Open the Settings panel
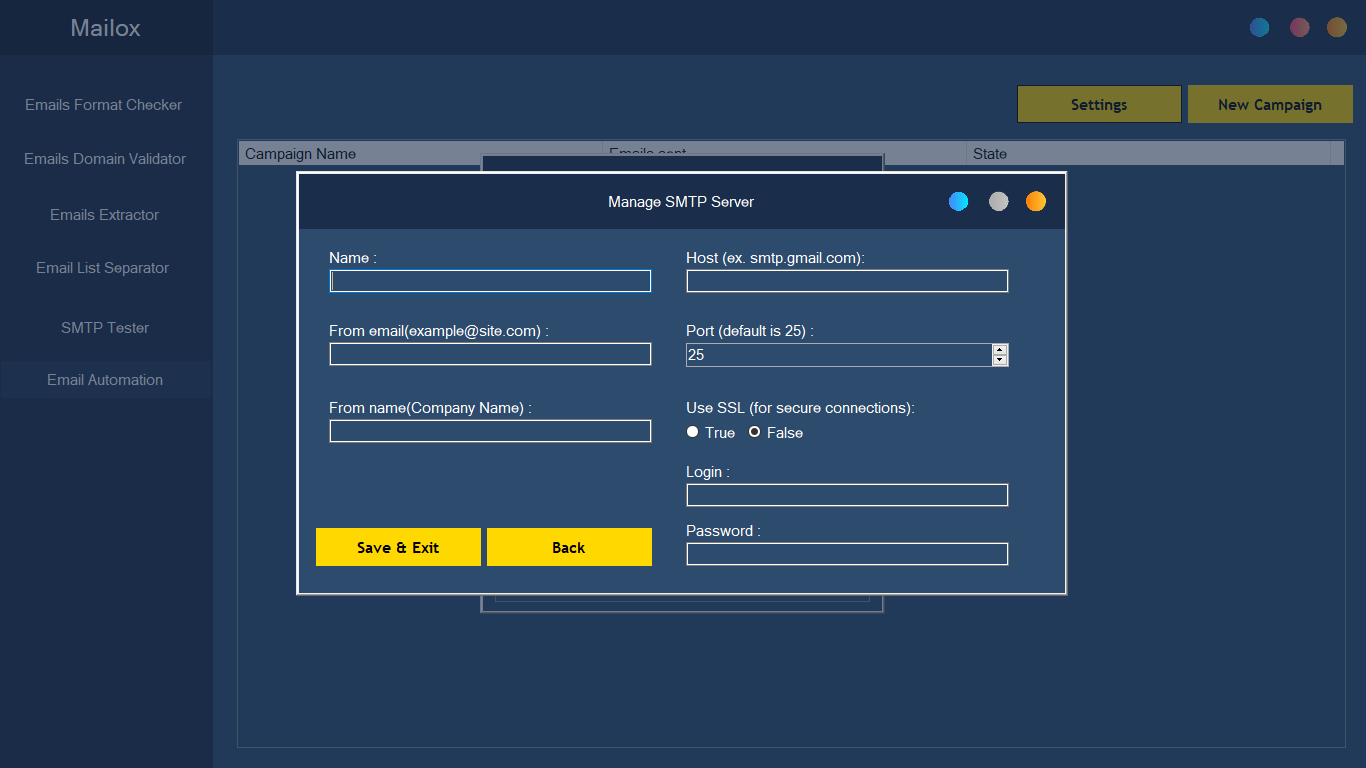 (1099, 104)
